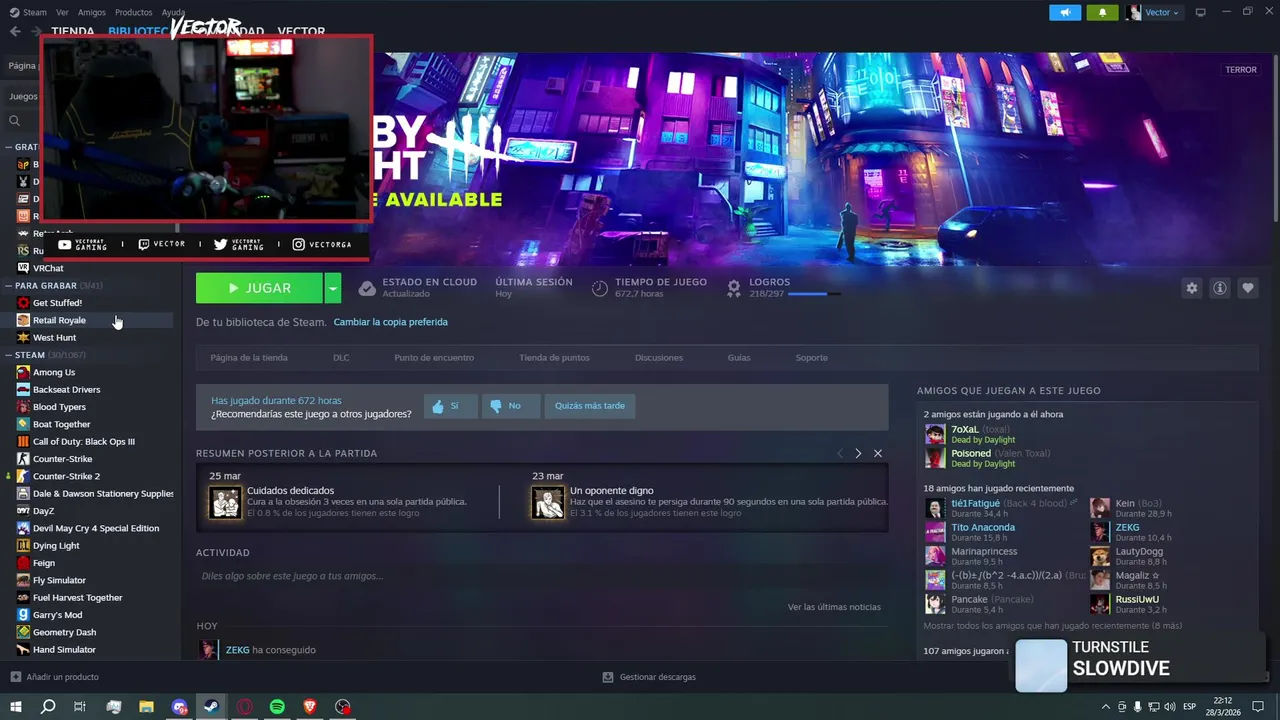This screenshot has width=1280, height=720.
Task: Open Gestionar descargas
Action: point(649,677)
